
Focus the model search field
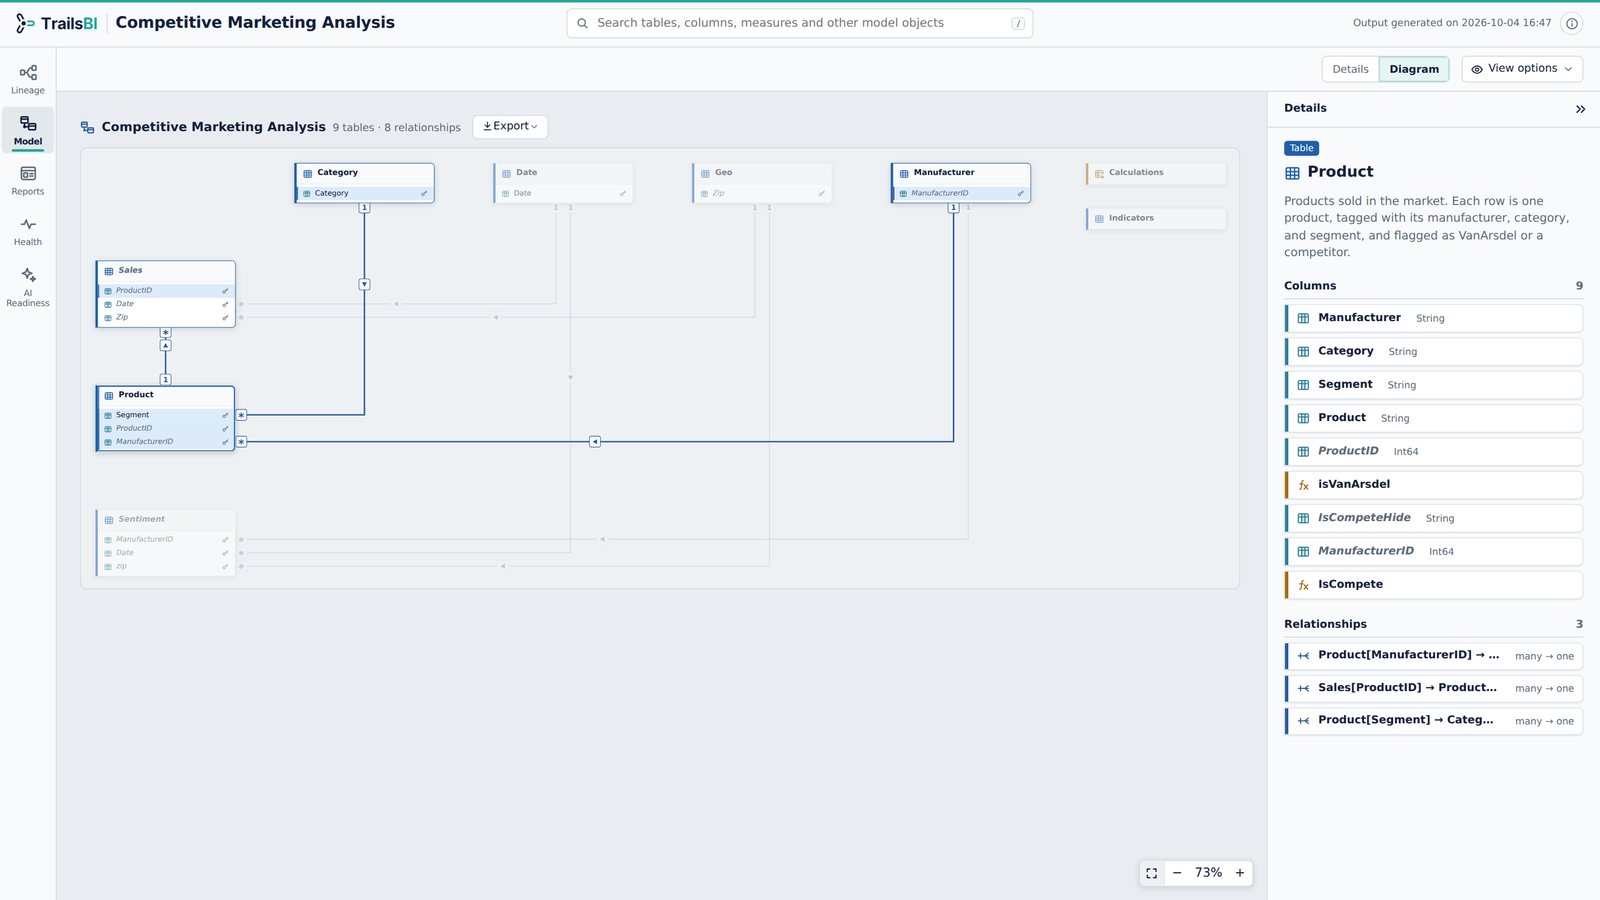pos(800,23)
